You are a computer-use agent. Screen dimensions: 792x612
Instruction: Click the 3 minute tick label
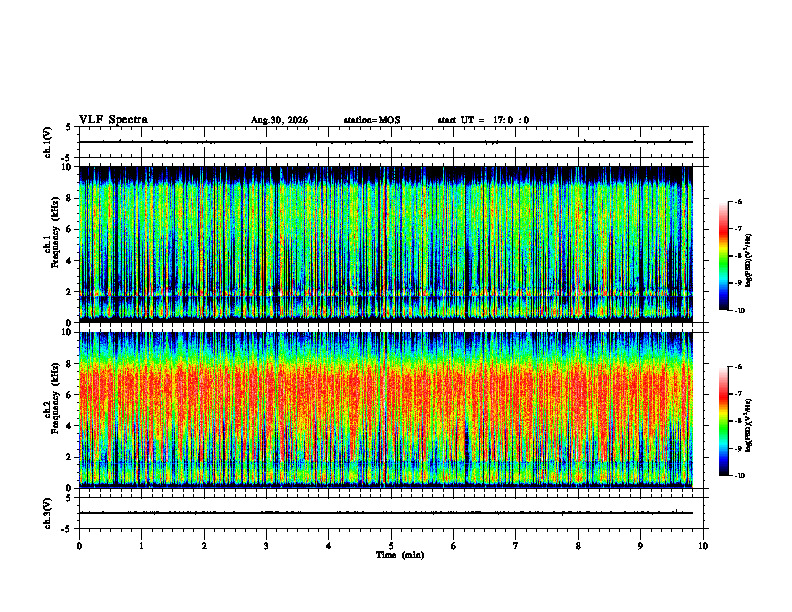266,546
